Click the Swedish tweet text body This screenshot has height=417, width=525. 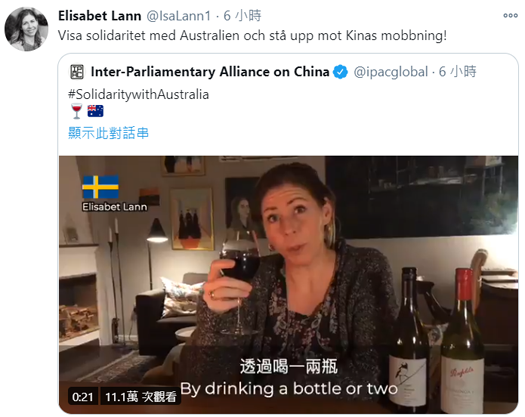pyautogui.click(x=252, y=36)
